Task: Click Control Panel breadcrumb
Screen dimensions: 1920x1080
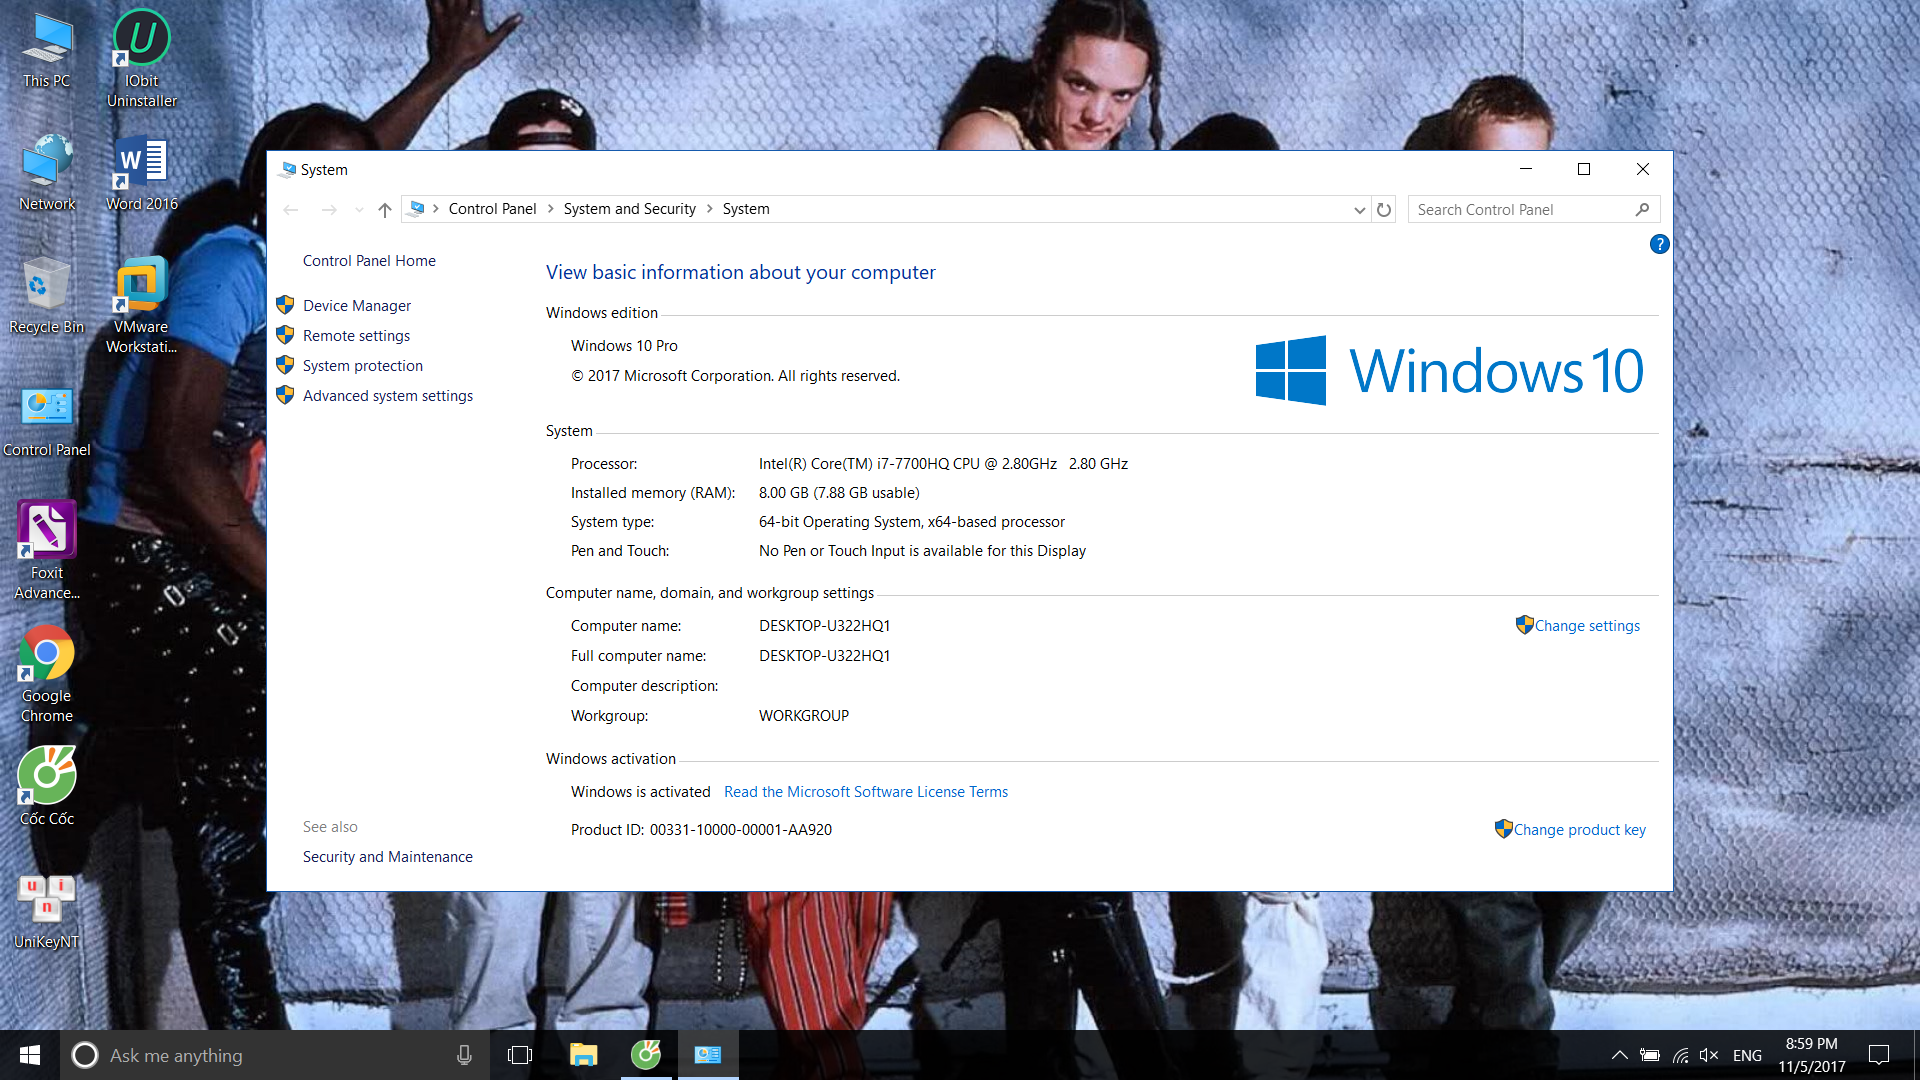Action: tap(492, 209)
